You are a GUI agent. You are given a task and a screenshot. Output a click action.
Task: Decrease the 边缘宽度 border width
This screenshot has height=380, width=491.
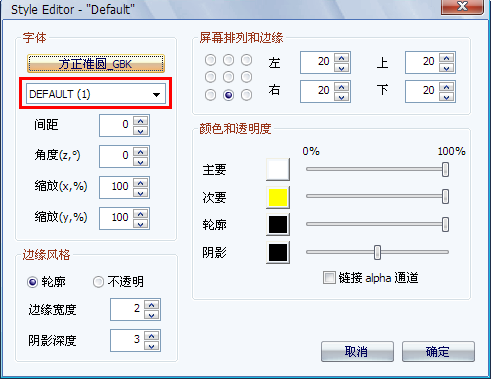(152, 315)
